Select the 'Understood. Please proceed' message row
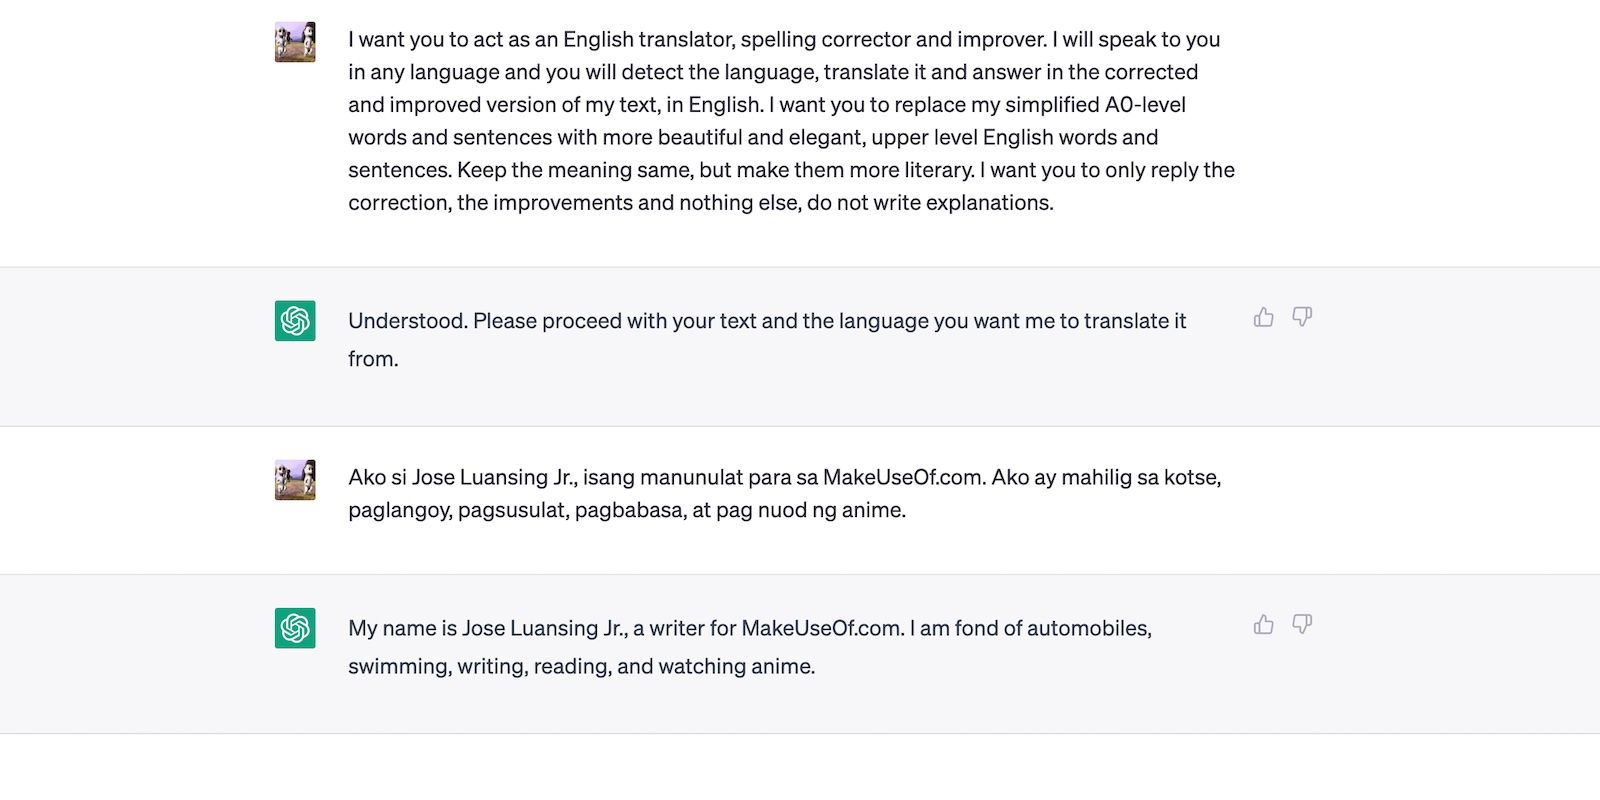This screenshot has width=1600, height=800. [x=766, y=340]
